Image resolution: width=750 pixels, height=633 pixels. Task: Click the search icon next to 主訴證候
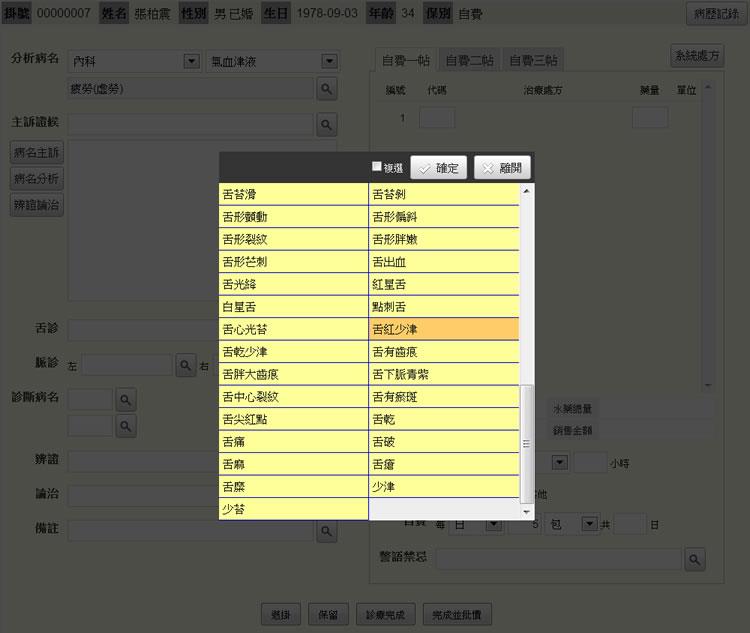click(327, 124)
